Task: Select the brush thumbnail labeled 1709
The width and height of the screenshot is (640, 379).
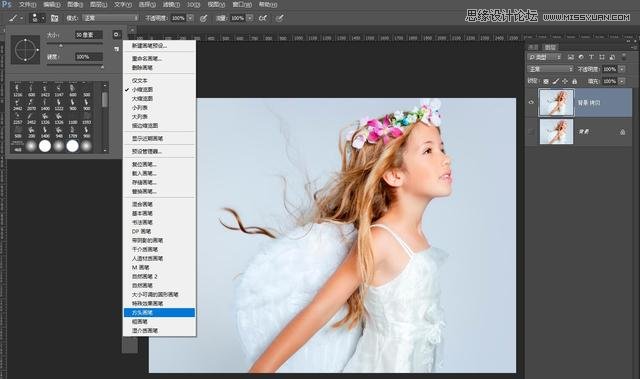Action: coord(73,131)
